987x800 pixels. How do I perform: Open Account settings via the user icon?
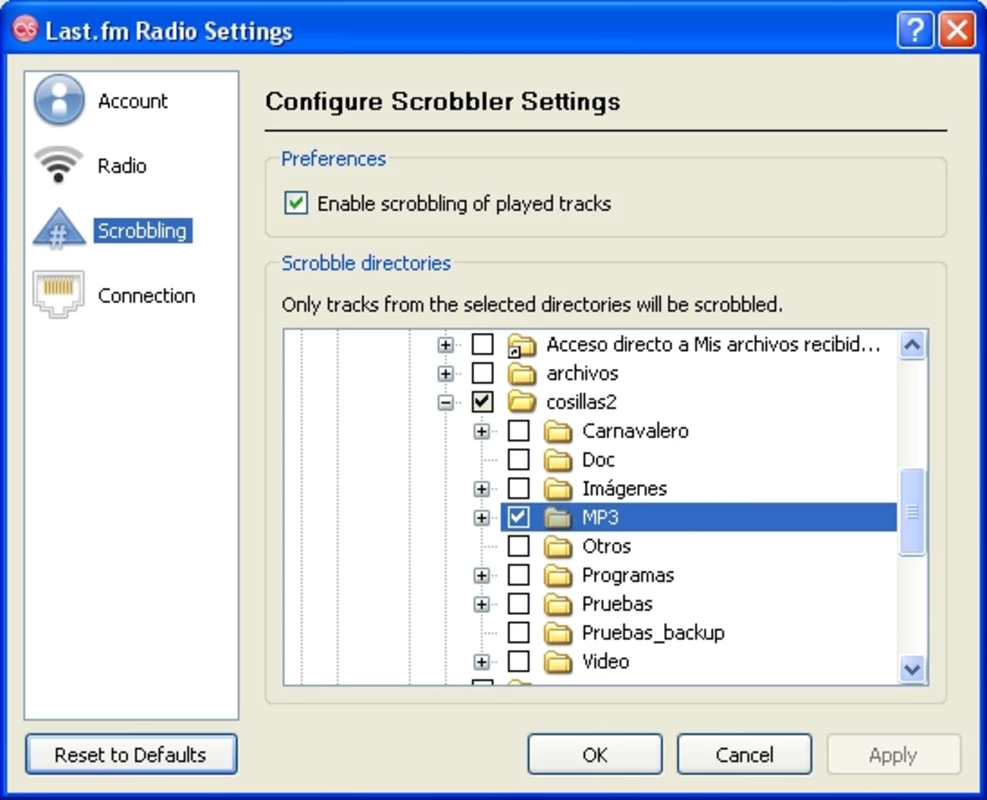(x=59, y=99)
